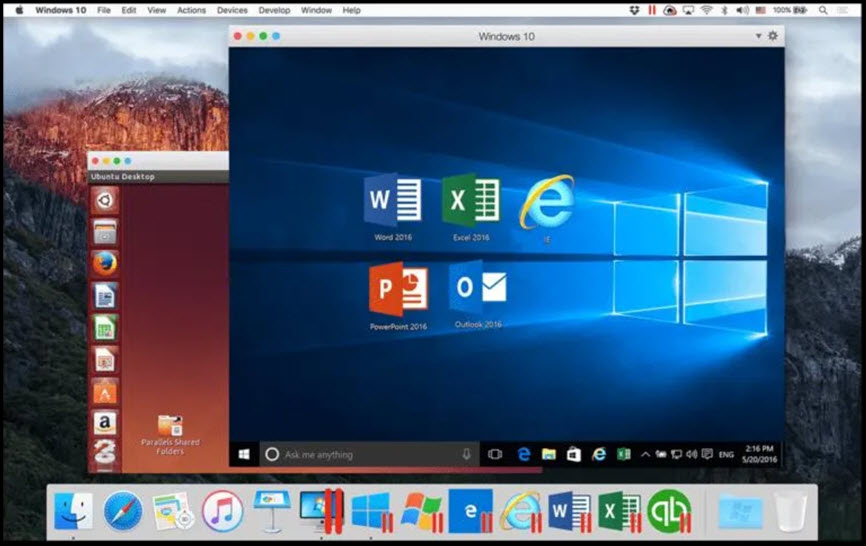Open iTunes from the Dock
Viewport: 866px width, 546px height.
coord(223,511)
